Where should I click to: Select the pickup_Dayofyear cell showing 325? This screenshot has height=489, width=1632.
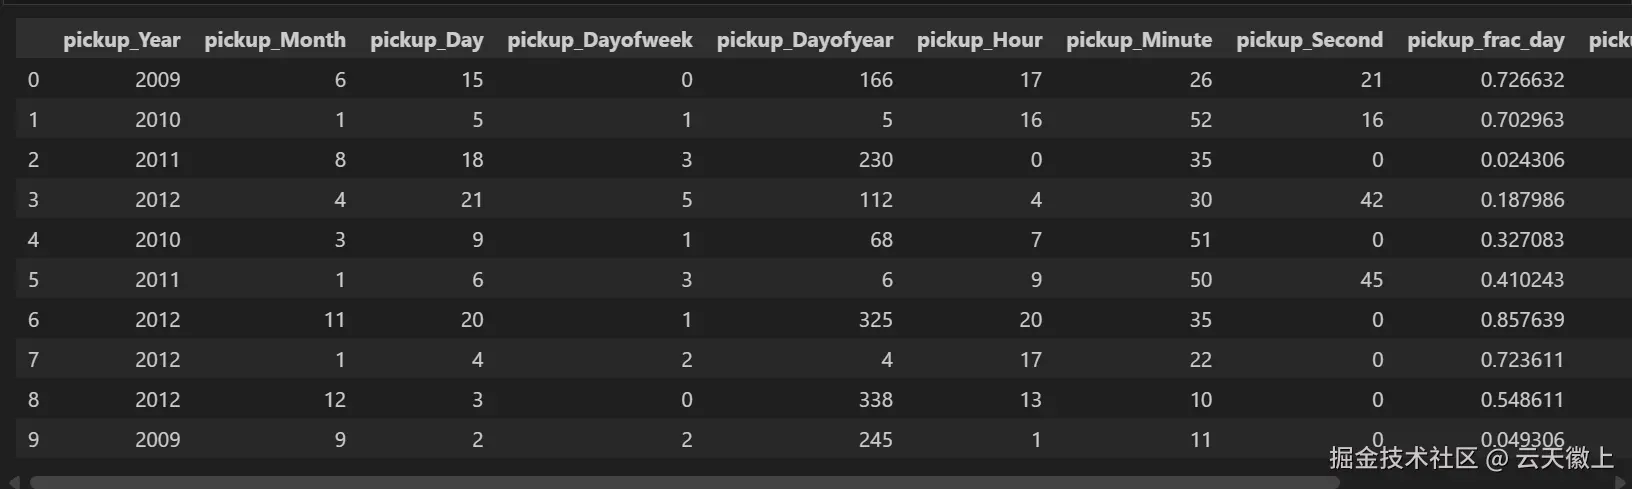[875, 320]
